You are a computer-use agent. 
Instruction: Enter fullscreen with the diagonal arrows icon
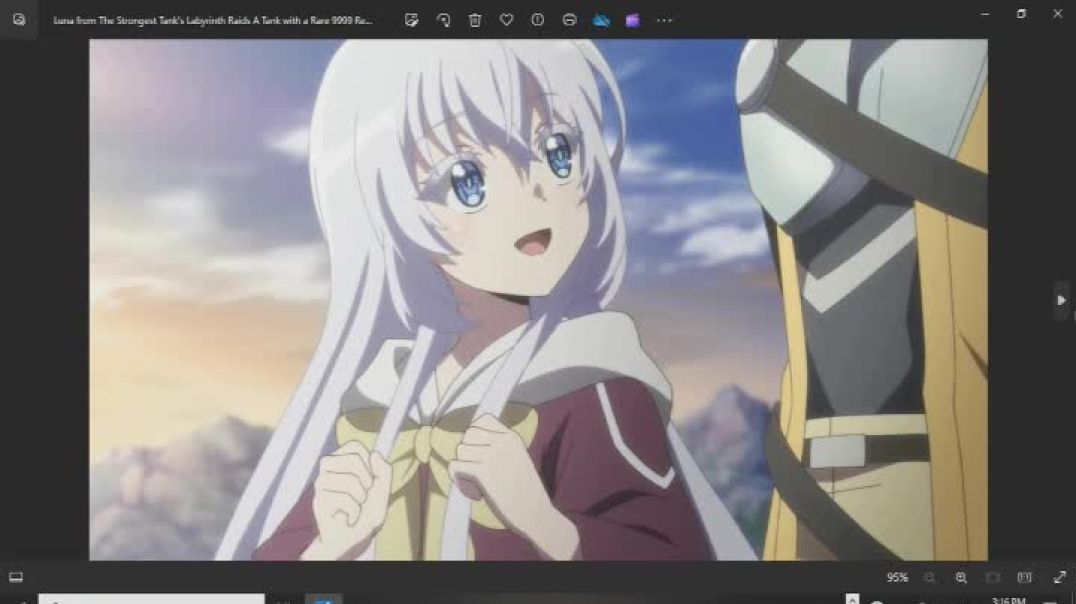(1059, 578)
